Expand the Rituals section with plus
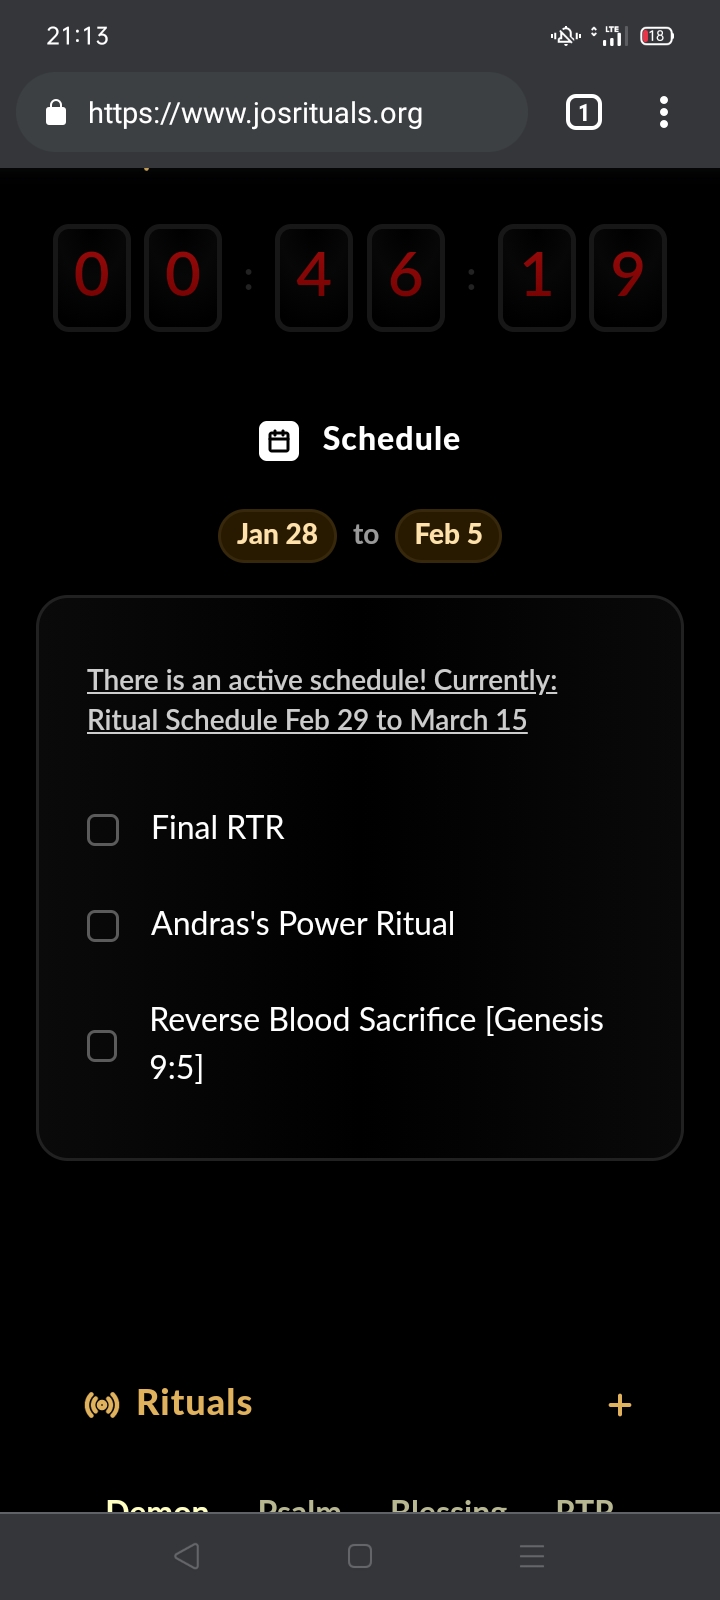Image resolution: width=720 pixels, height=1600 pixels. click(x=620, y=1405)
